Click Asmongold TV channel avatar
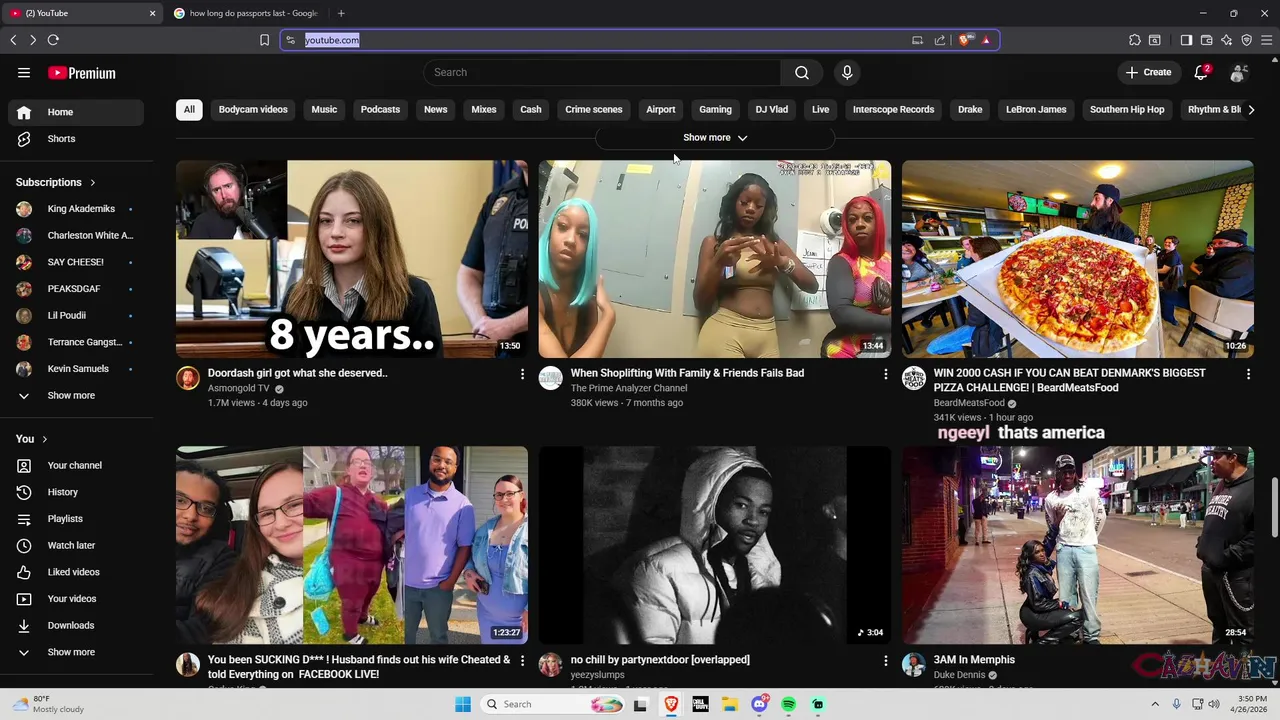 click(188, 377)
